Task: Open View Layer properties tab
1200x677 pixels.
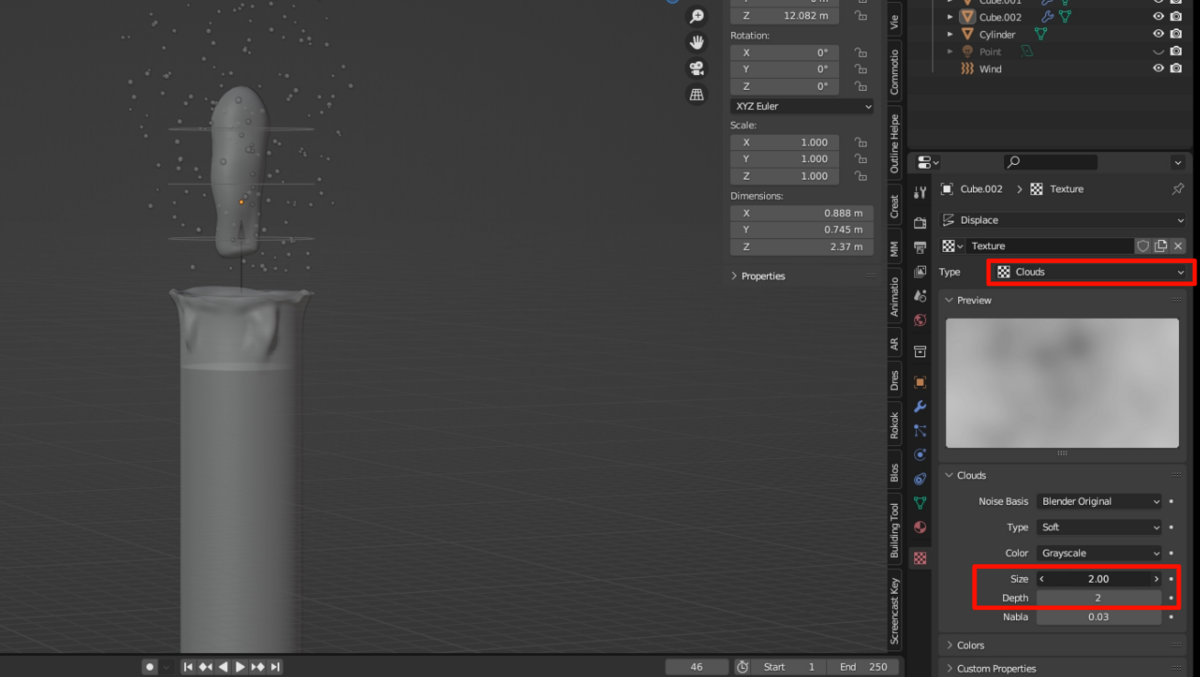Action: pos(920,272)
